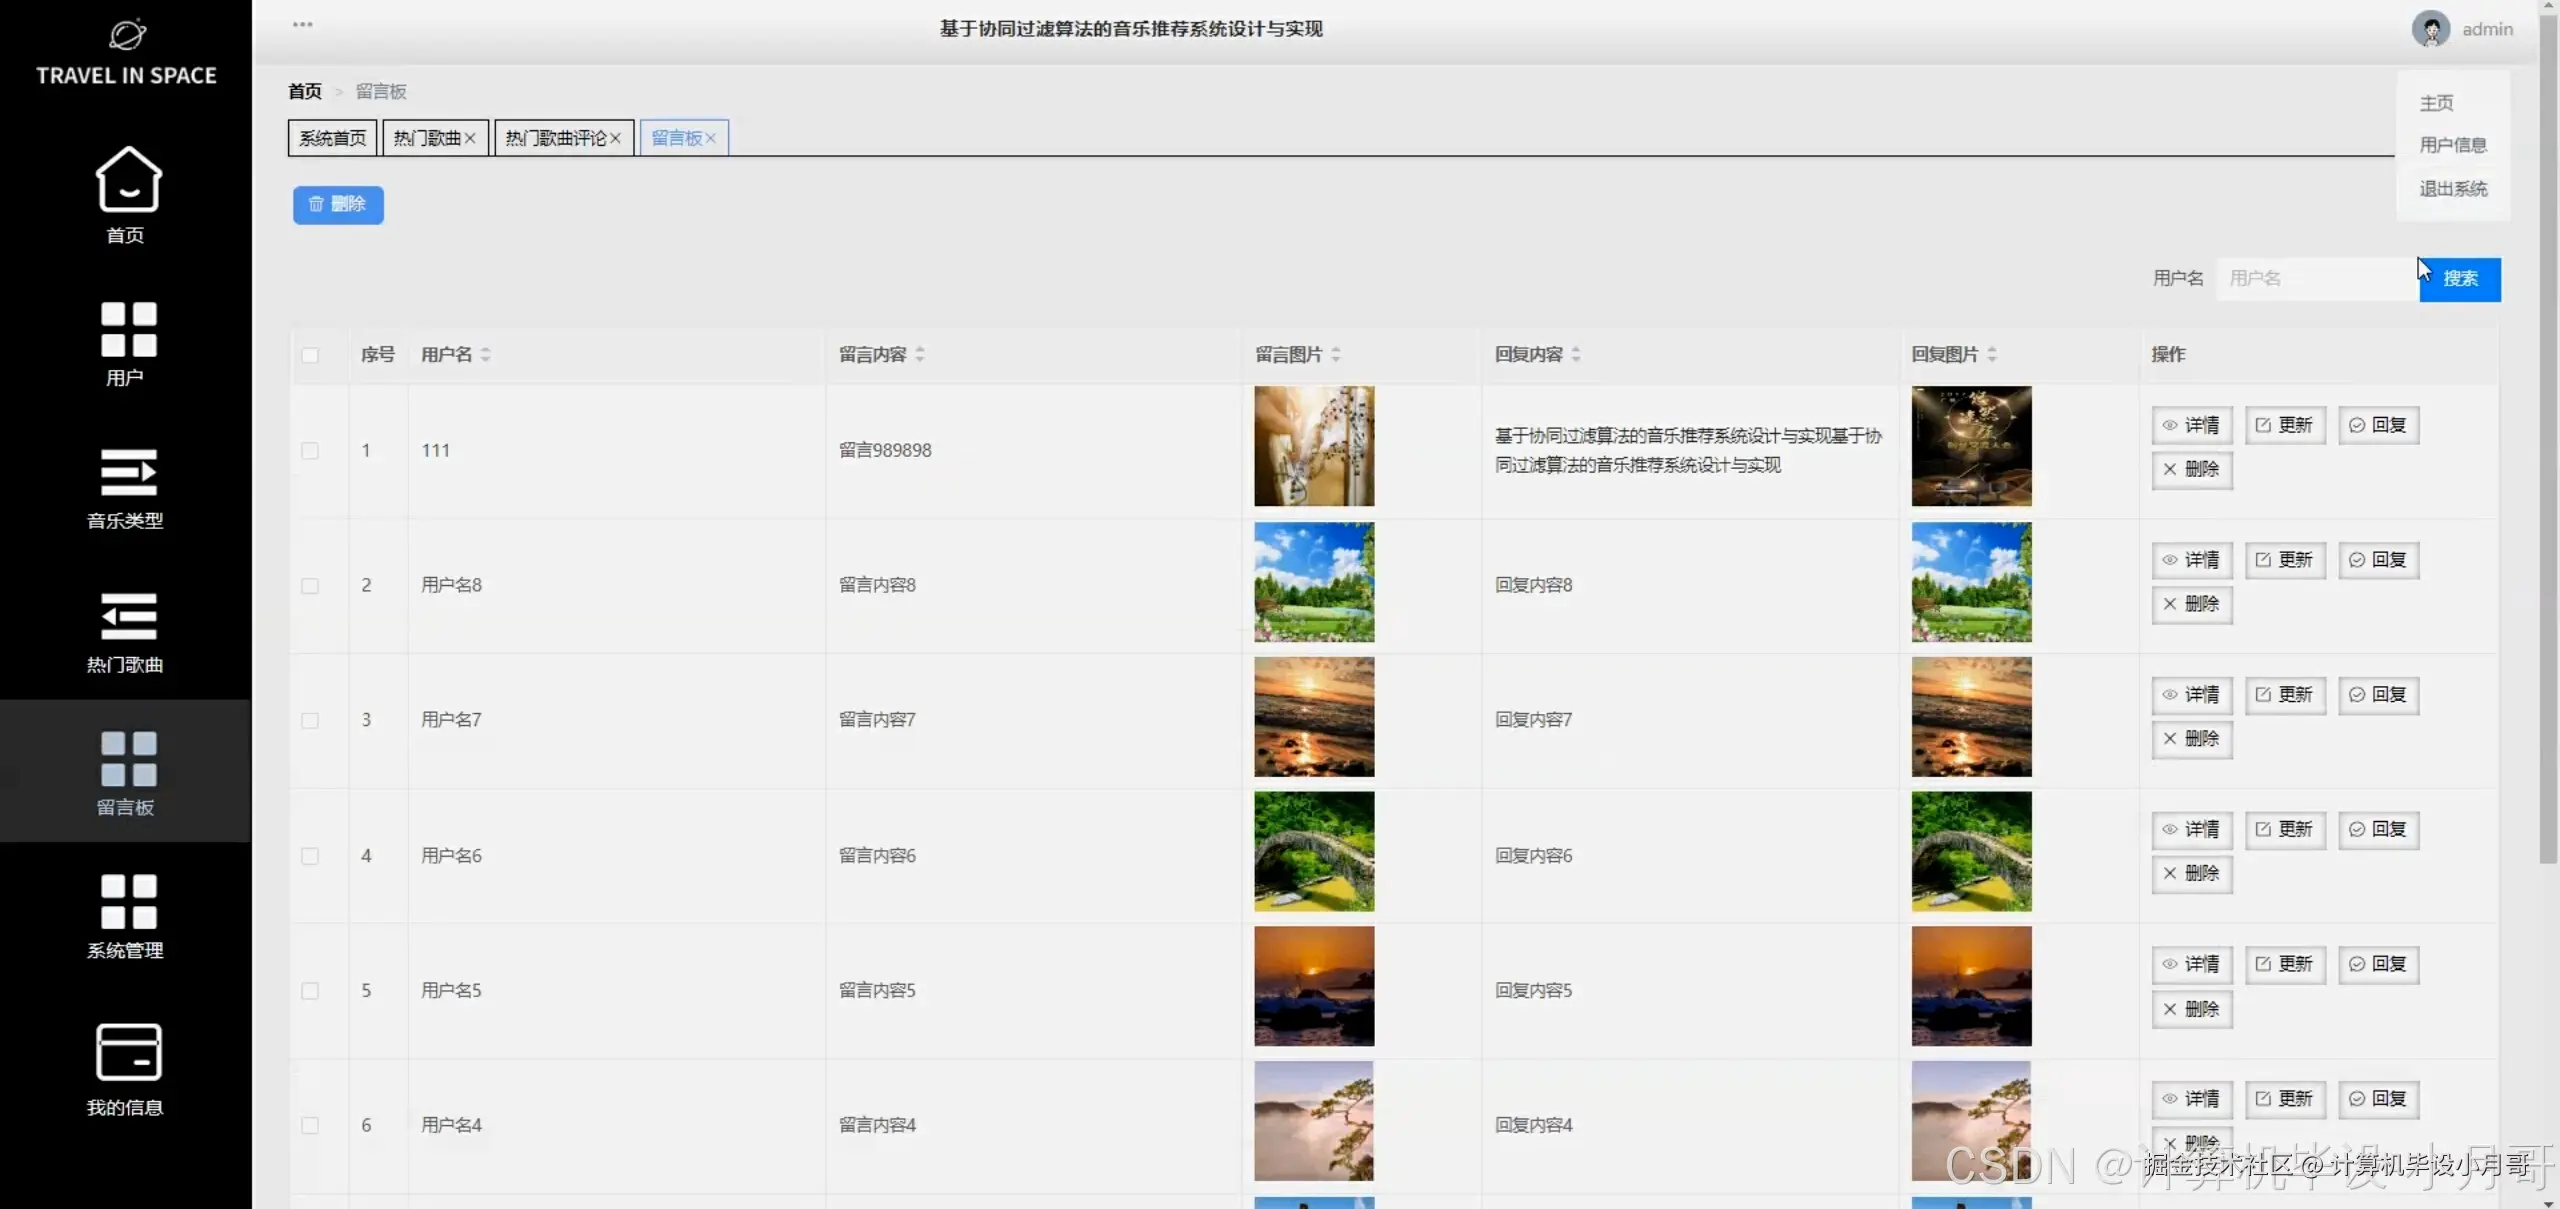Open the 热门歌曲 sidebar icon
Viewport: 2560px width, 1209px height.
128,616
